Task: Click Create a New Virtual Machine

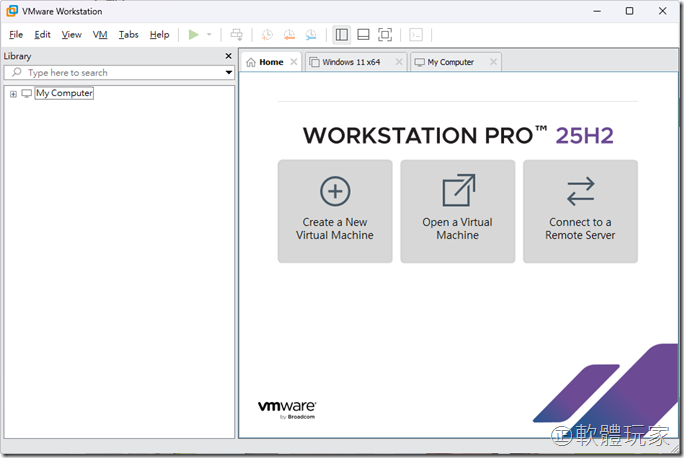Action: (x=335, y=210)
